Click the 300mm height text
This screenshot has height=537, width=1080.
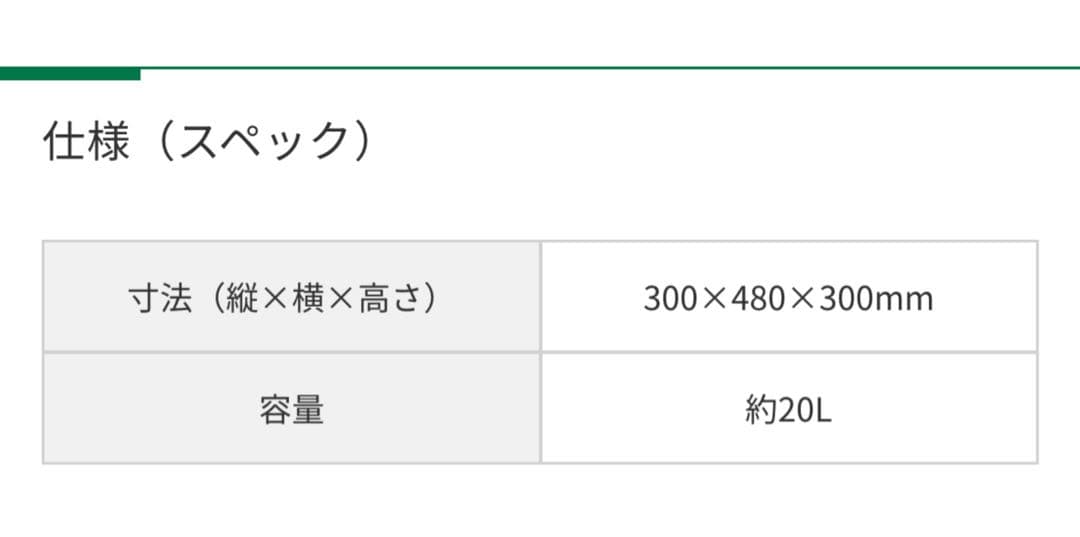(x=876, y=298)
